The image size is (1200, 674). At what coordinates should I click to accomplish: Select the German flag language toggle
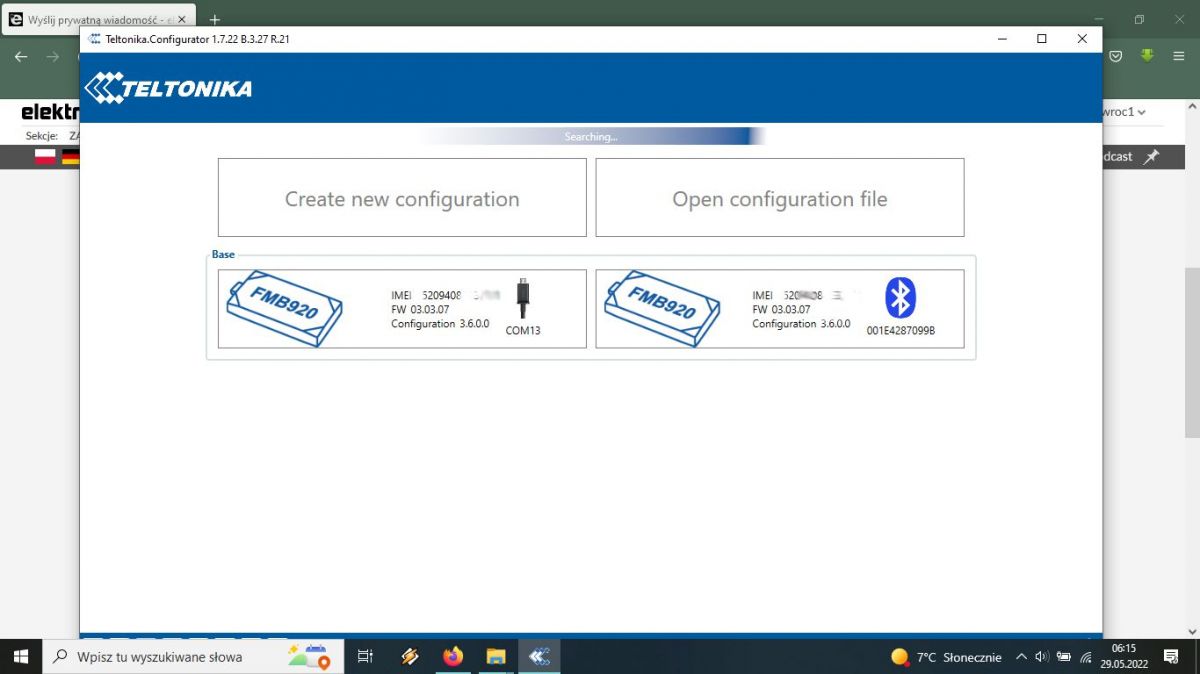[x=70, y=157]
